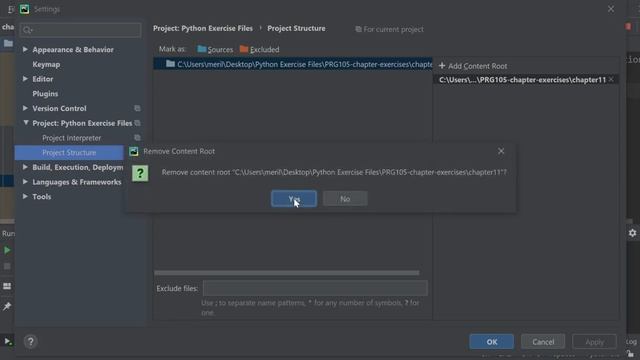Collapse Project: Python Exercise Files section
The height and width of the screenshot is (360, 640).
tap(26, 123)
